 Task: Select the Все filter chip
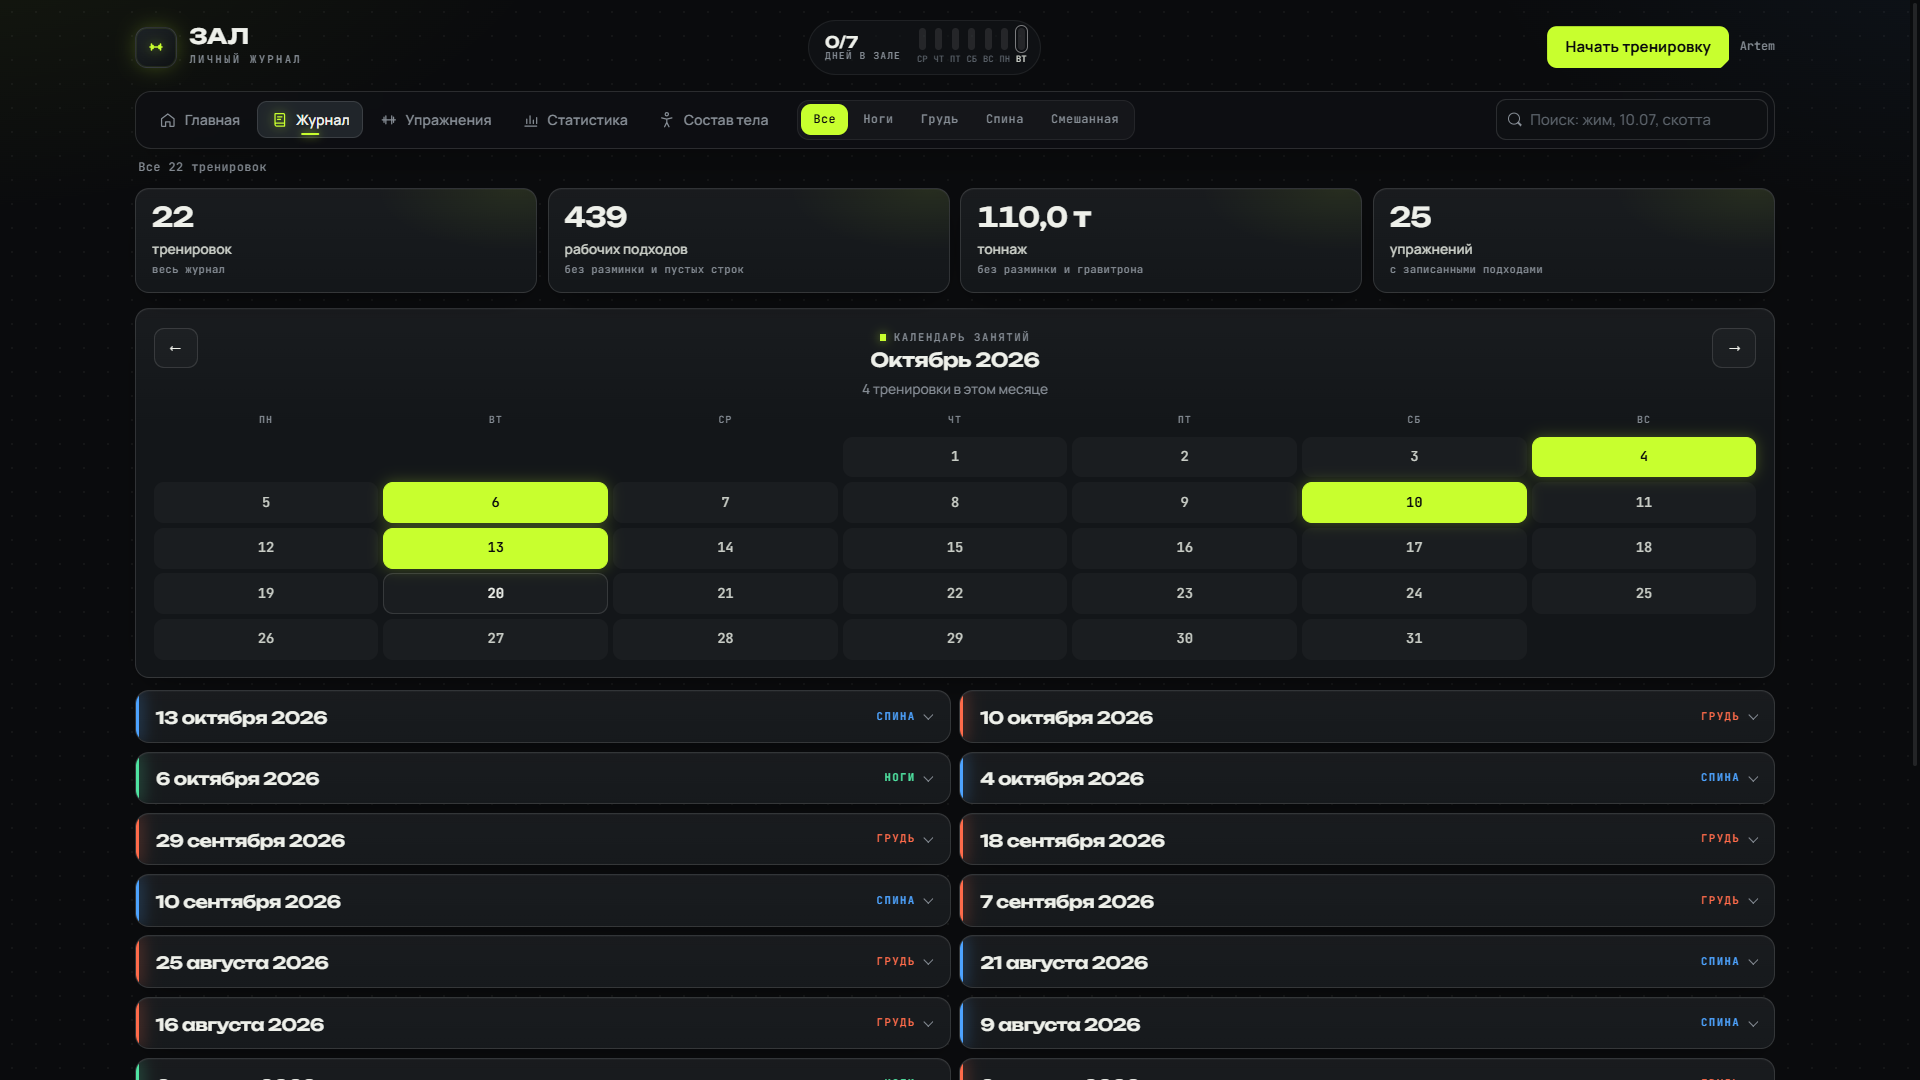coord(824,119)
